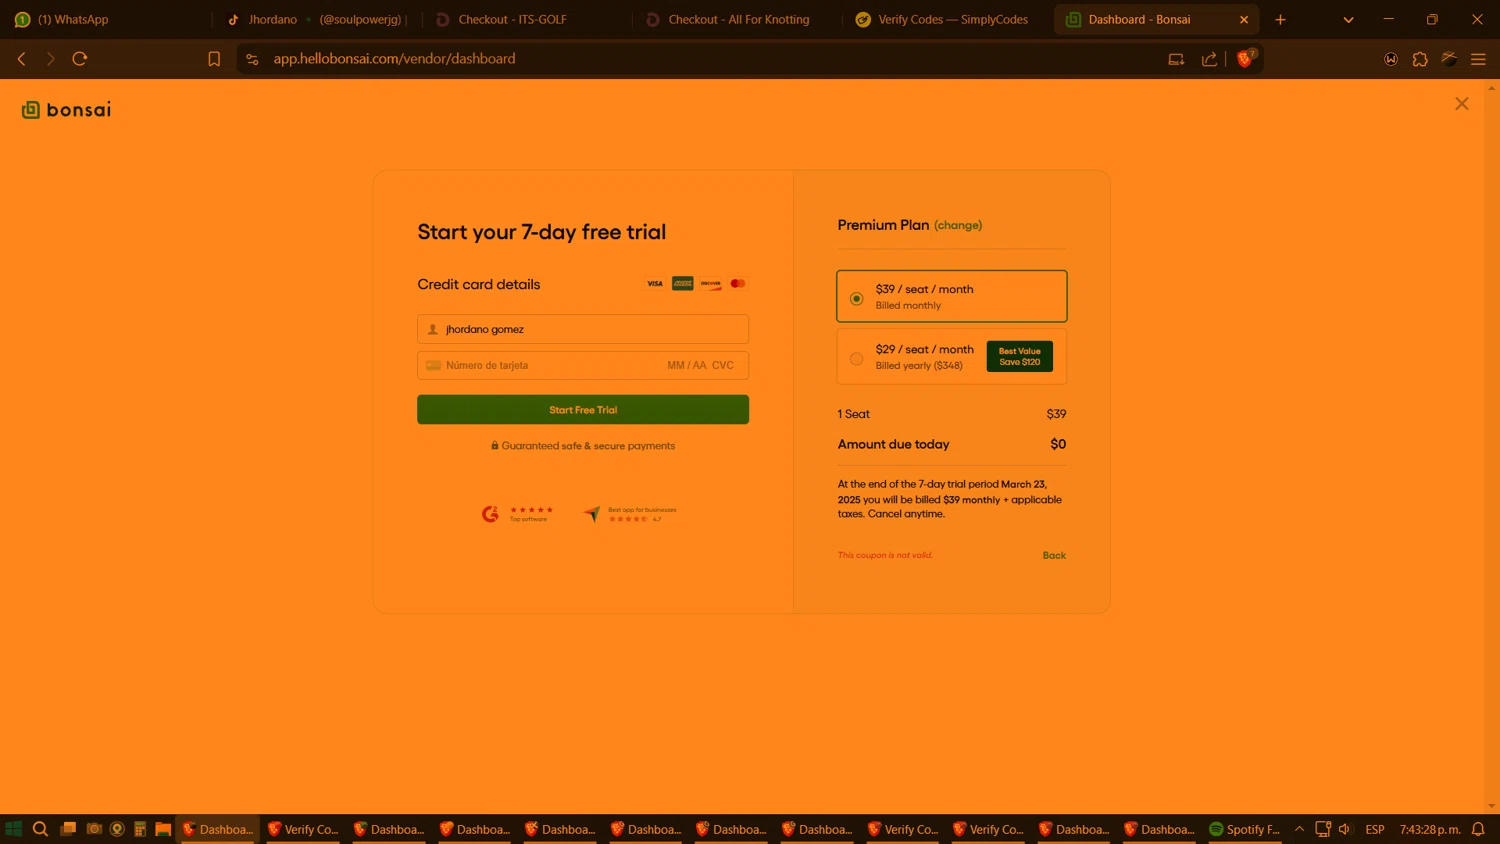Open a new browser tab

[x=1280, y=19]
